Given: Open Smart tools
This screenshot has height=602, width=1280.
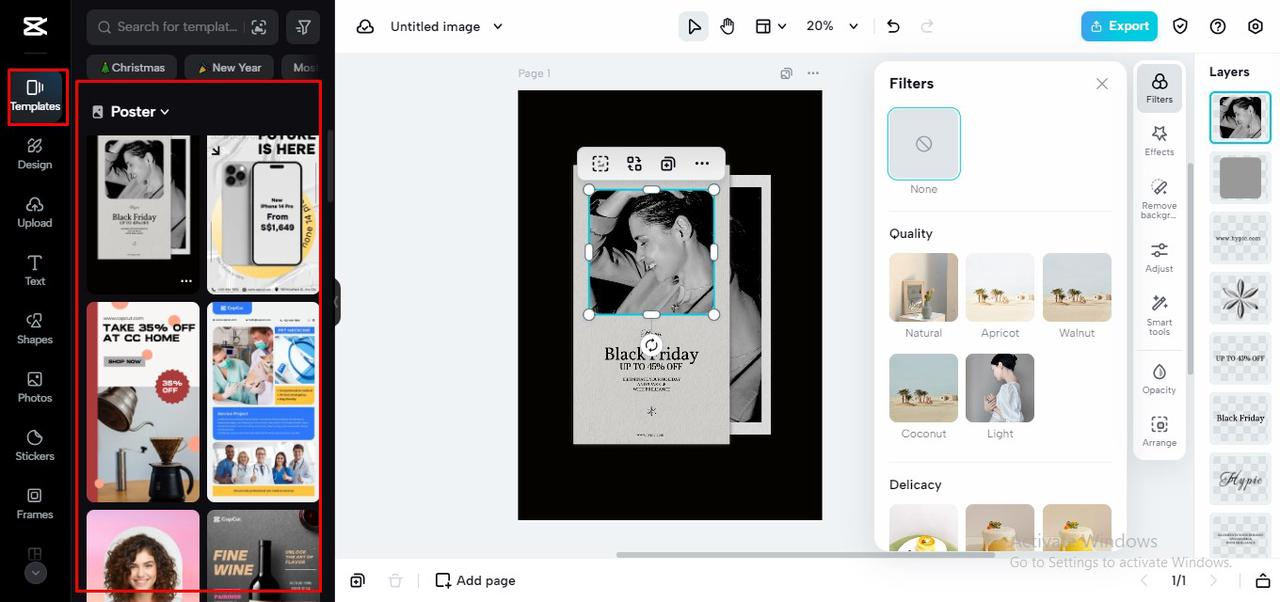Looking at the screenshot, I should pyautogui.click(x=1159, y=315).
